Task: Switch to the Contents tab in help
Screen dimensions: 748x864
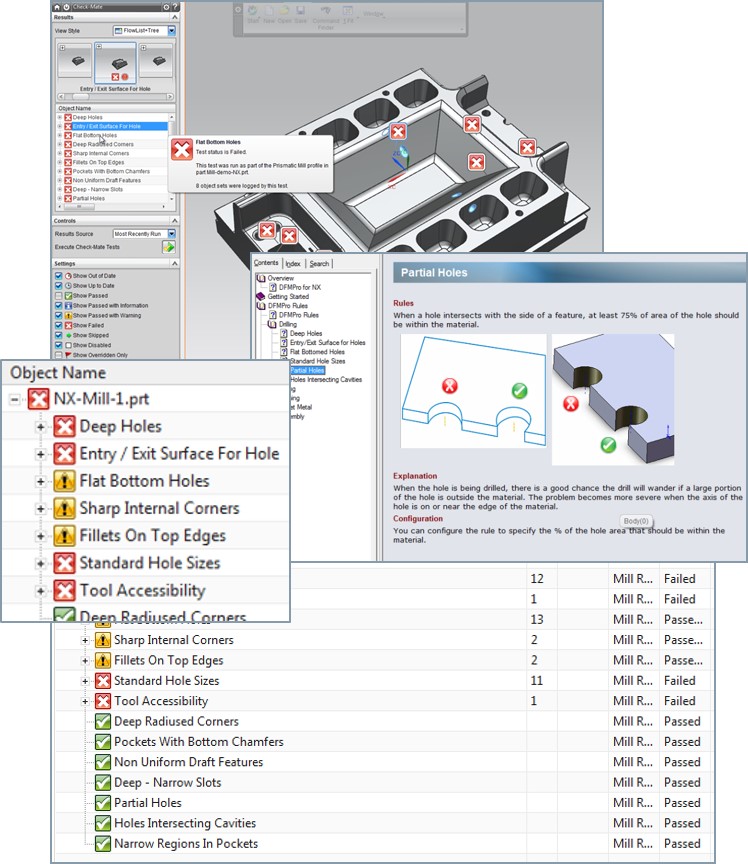Action: 266,263
